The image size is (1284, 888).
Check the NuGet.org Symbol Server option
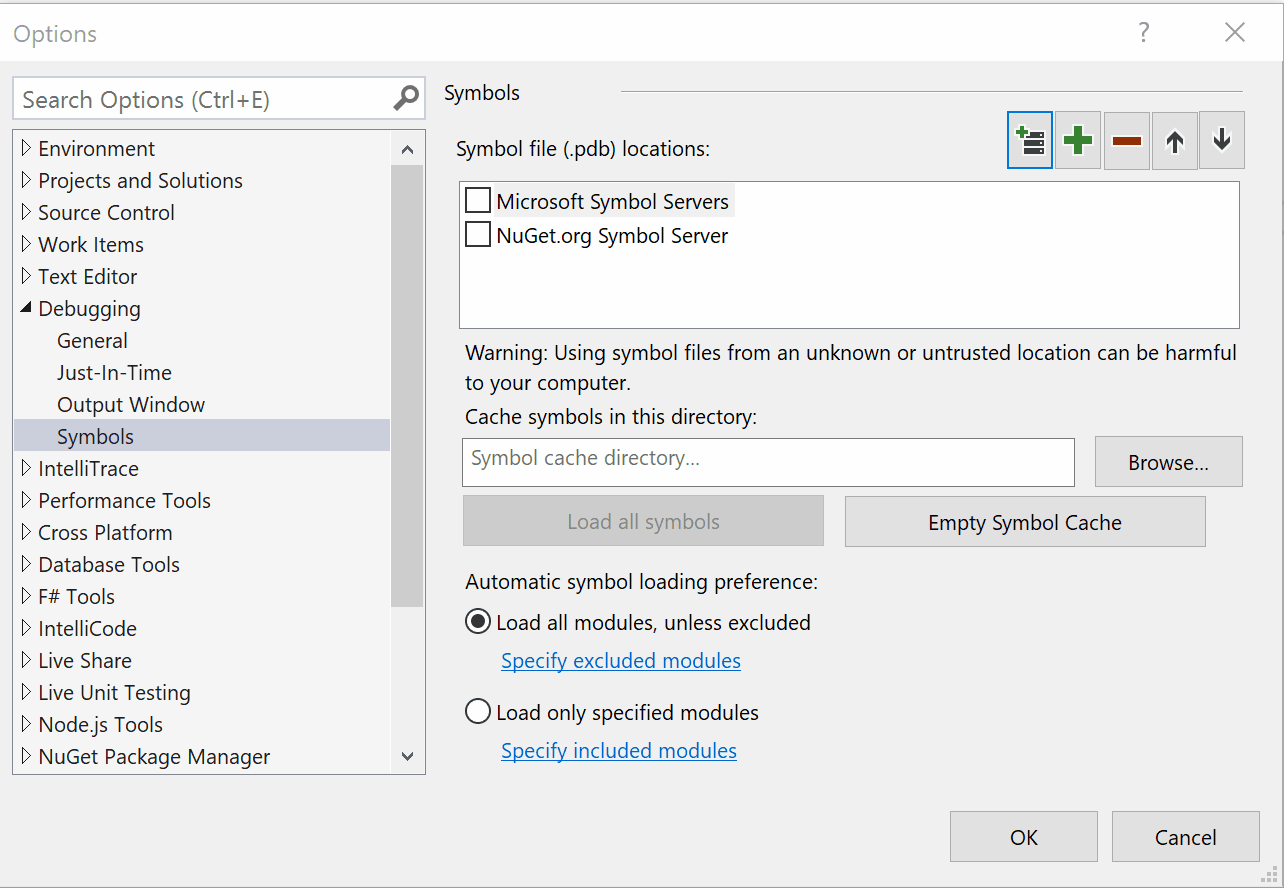click(477, 235)
